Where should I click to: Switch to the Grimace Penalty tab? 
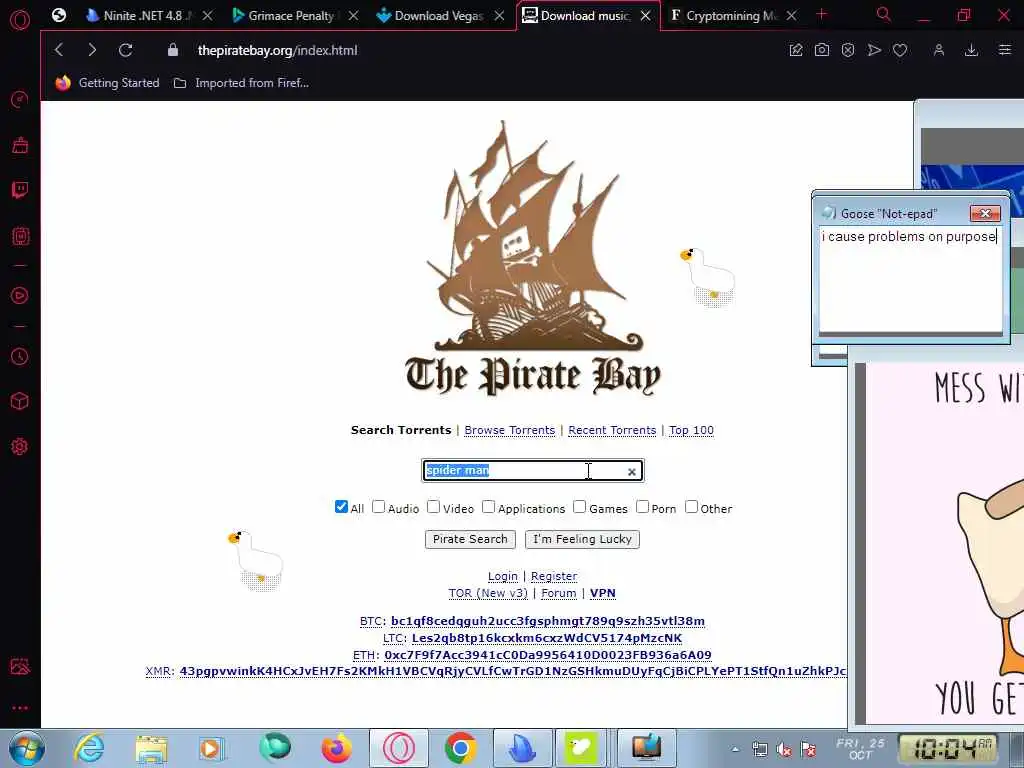pyautogui.click(x=291, y=16)
